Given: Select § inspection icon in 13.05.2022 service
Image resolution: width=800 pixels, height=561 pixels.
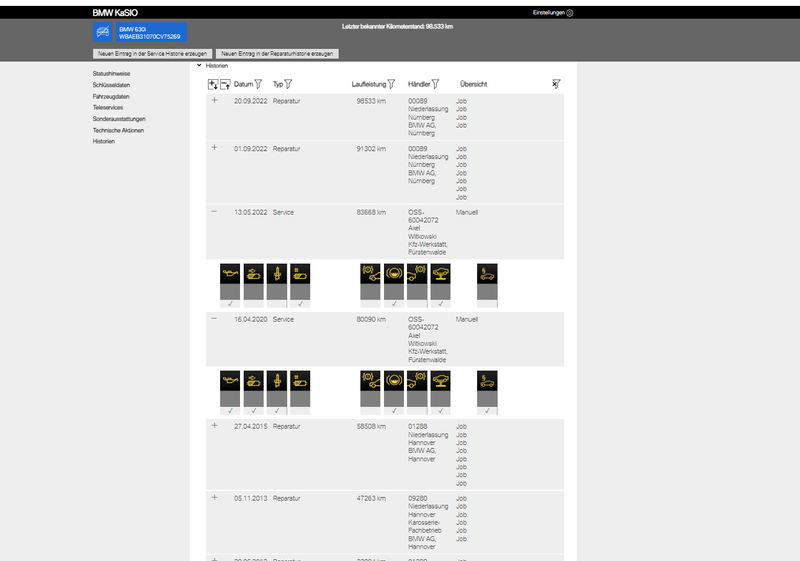Looking at the screenshot, I should click(x=487, y=274).
